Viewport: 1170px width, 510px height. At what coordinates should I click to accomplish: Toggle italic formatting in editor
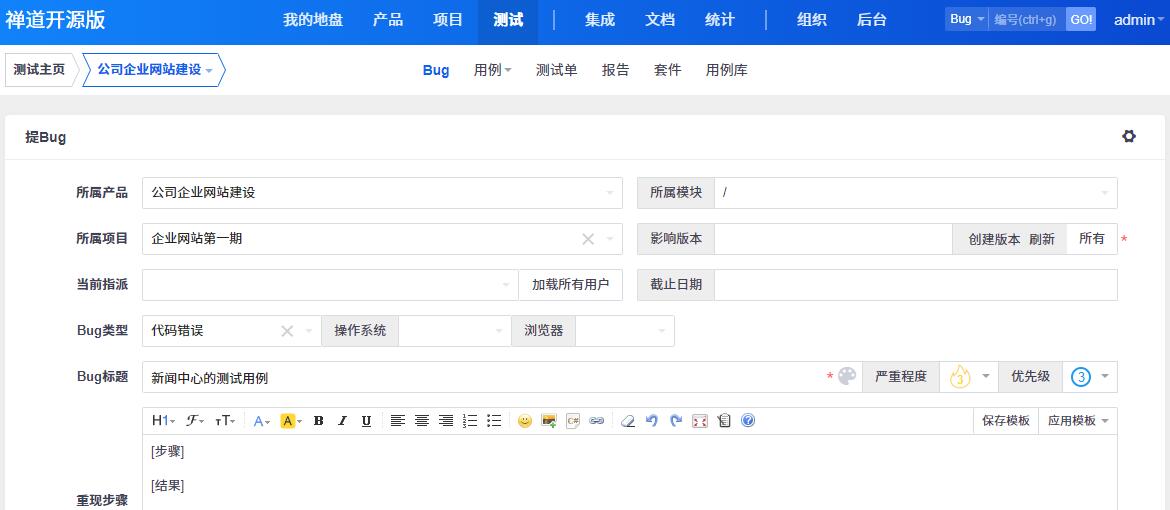coord(342,421)
